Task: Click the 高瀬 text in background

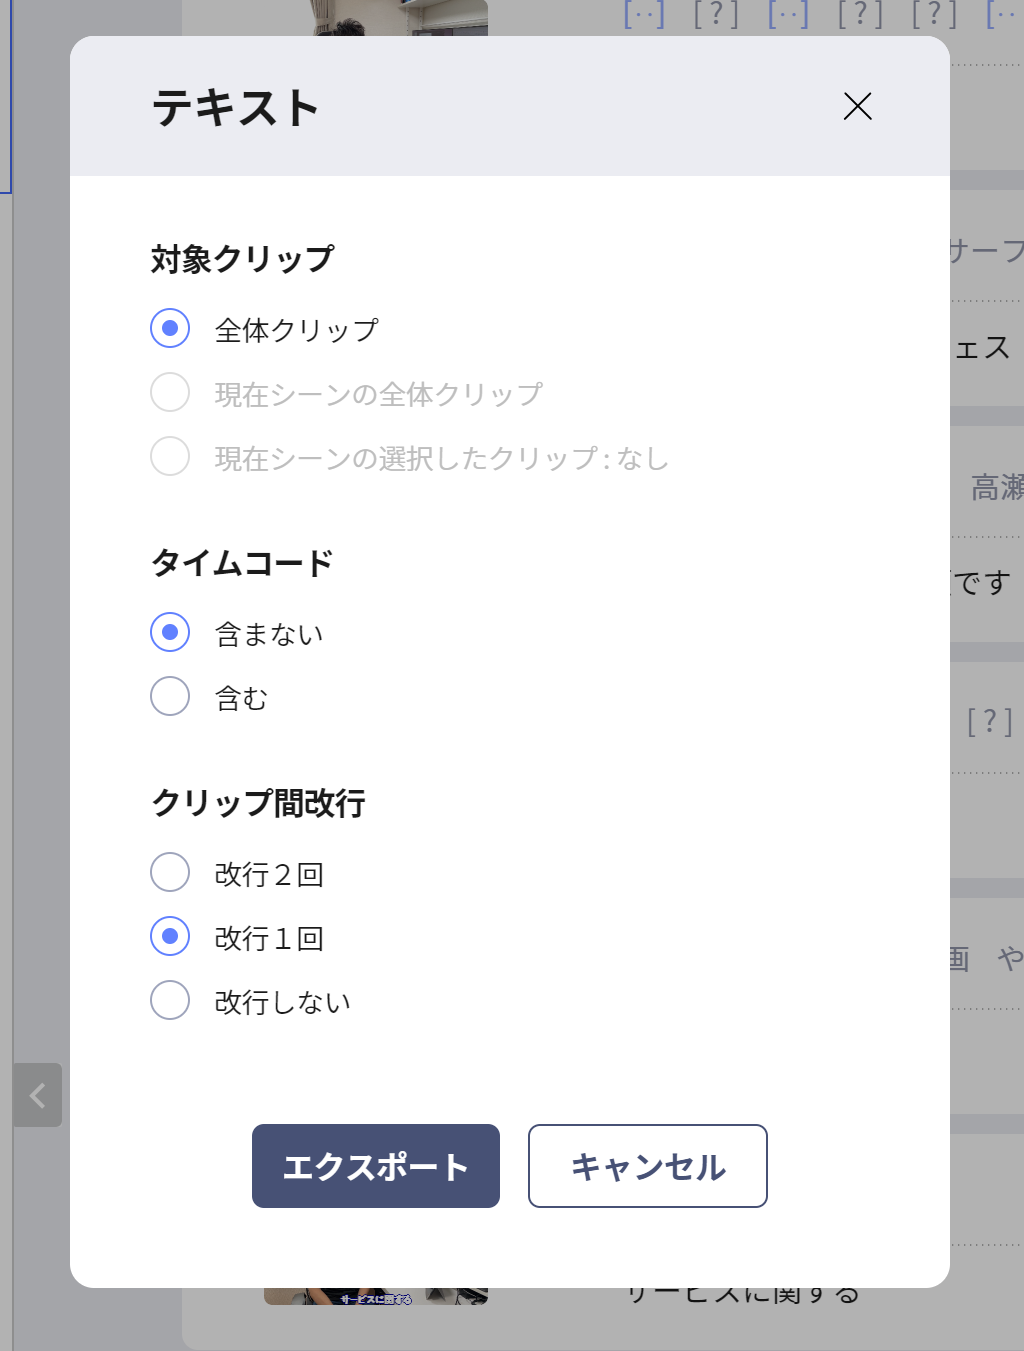Action: coord(997,487)
